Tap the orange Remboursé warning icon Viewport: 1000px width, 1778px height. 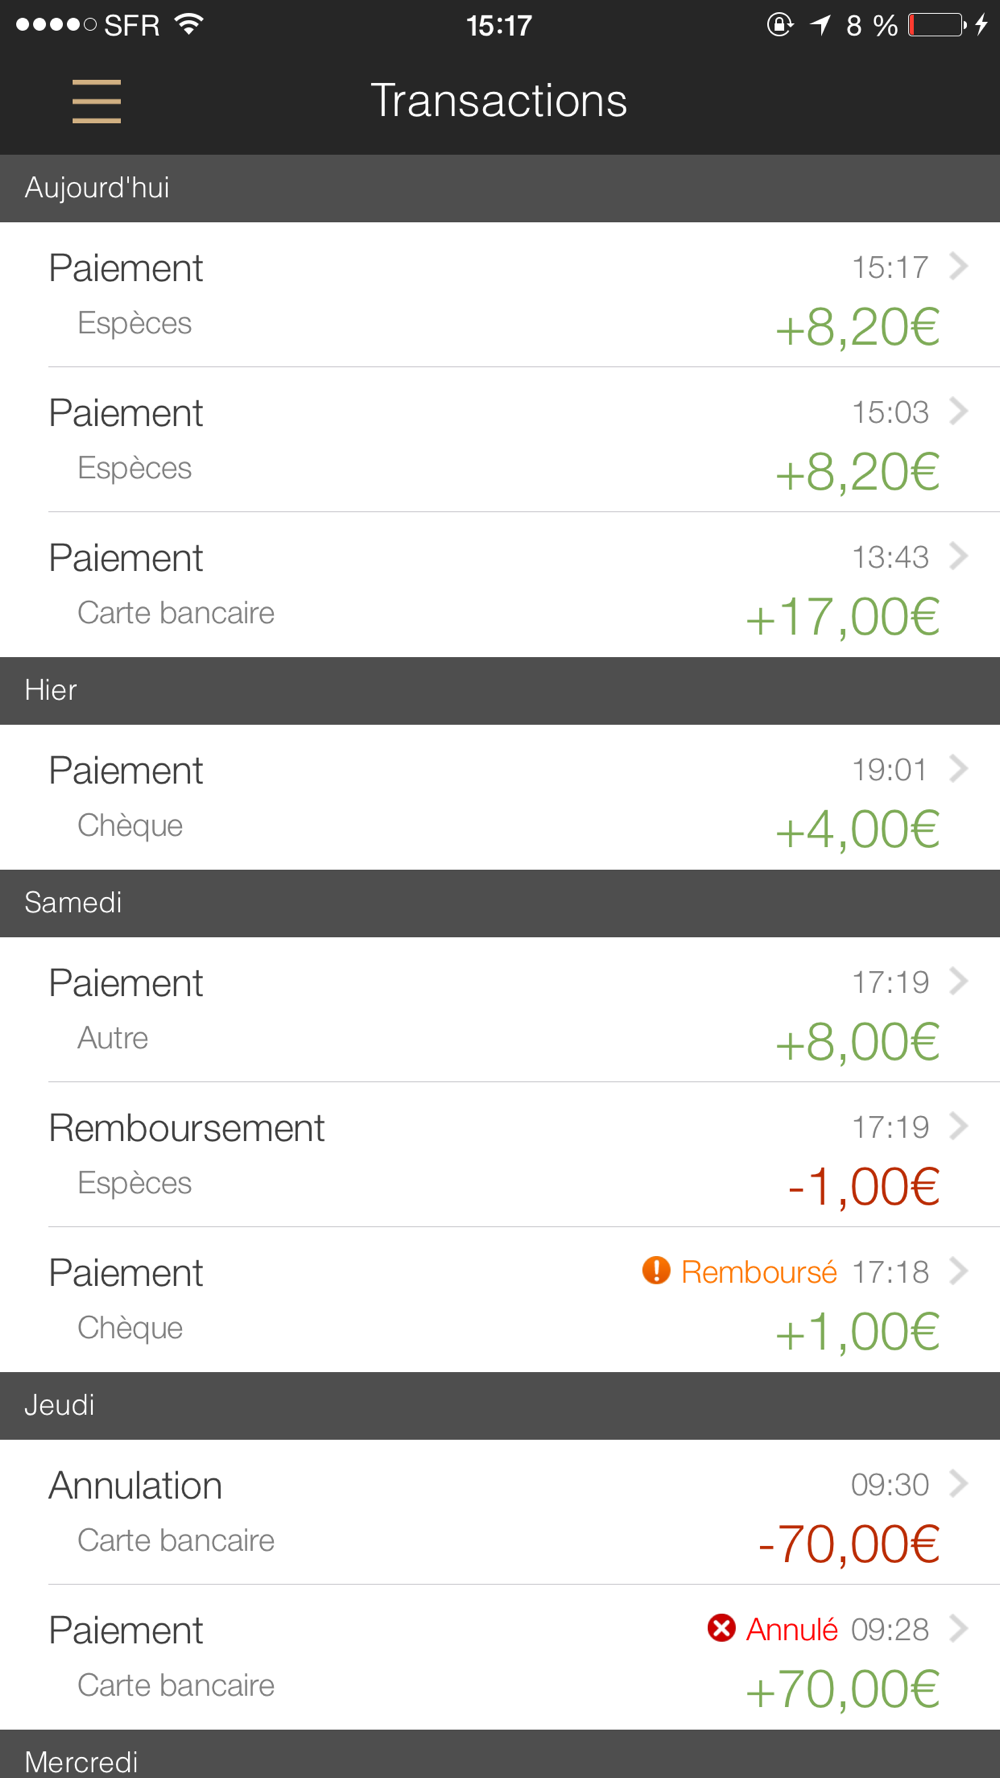(x=656, y=1270)
